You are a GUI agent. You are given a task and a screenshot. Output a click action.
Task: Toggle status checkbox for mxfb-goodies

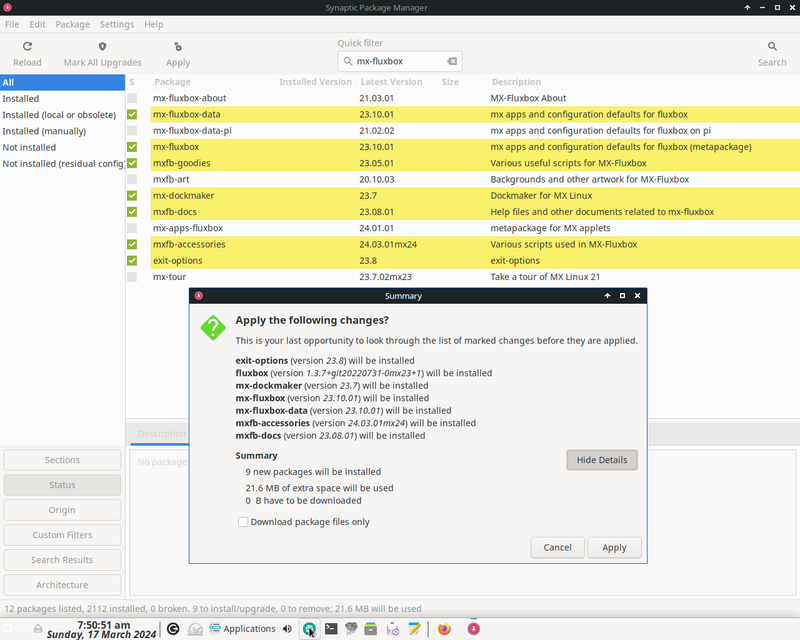[x=132, y=163]
